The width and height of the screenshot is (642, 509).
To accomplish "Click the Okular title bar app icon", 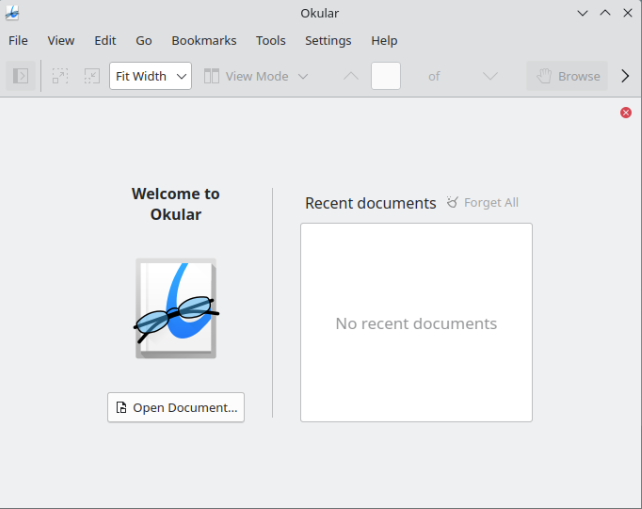I will click(12, 13).
